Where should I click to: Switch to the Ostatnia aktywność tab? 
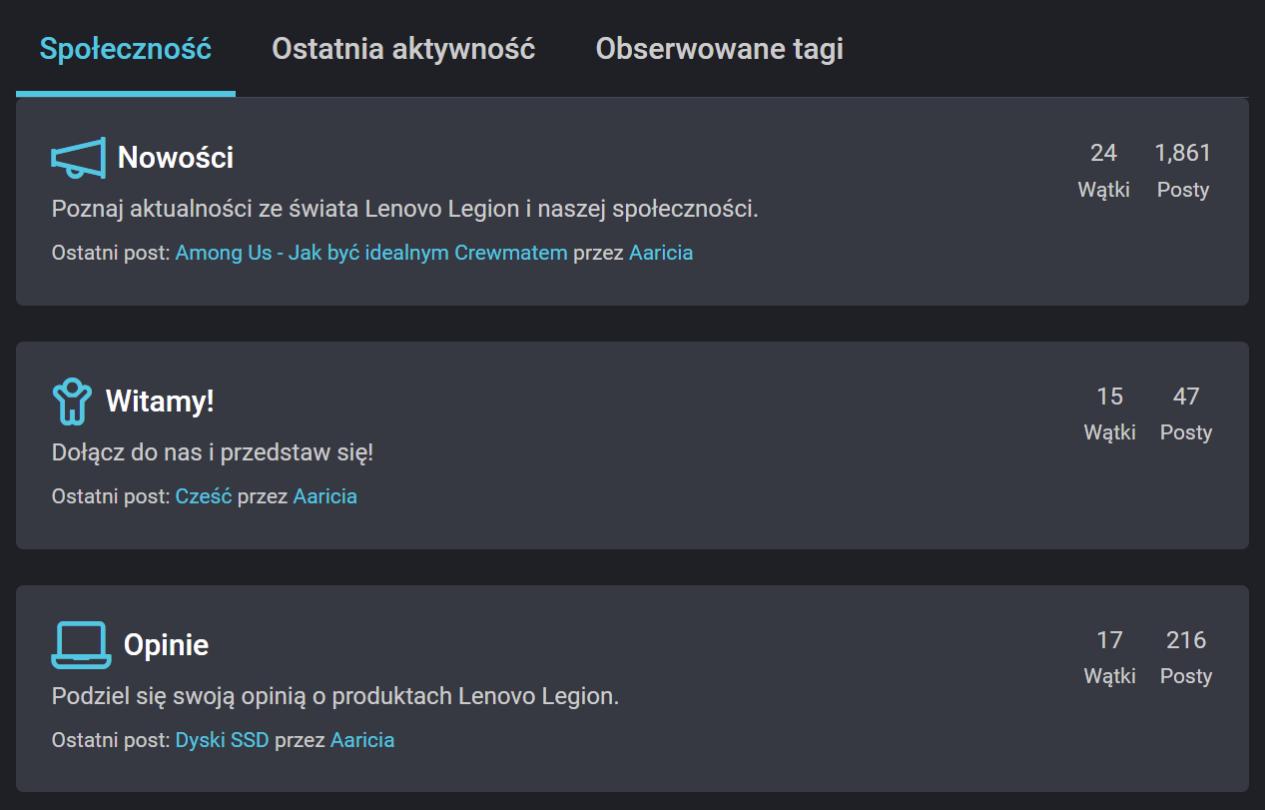tap(404, 46)
